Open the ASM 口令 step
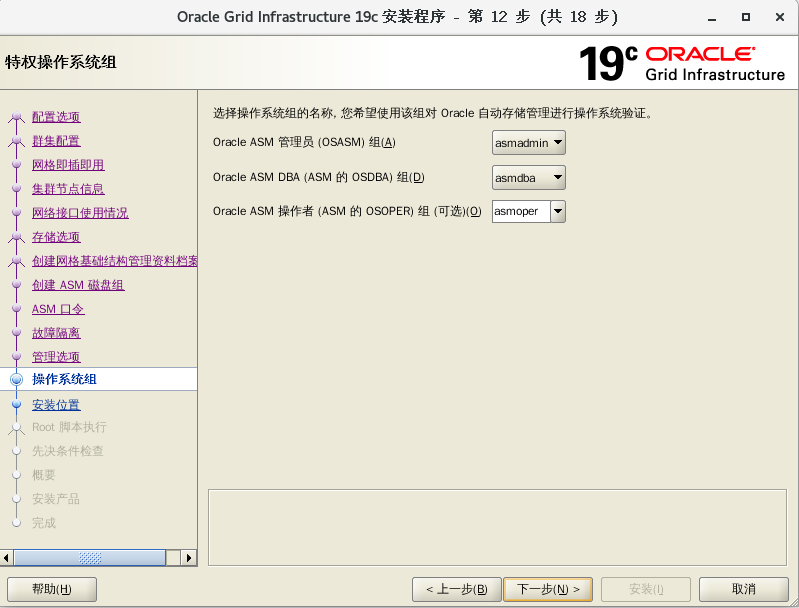Screen dimensions: 799x608 click(58, 309)
